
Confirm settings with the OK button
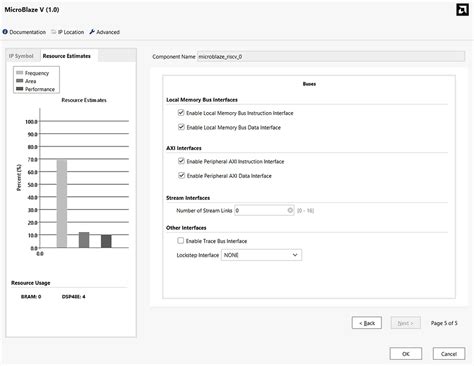pyautogui.click(x=406, y=354)
